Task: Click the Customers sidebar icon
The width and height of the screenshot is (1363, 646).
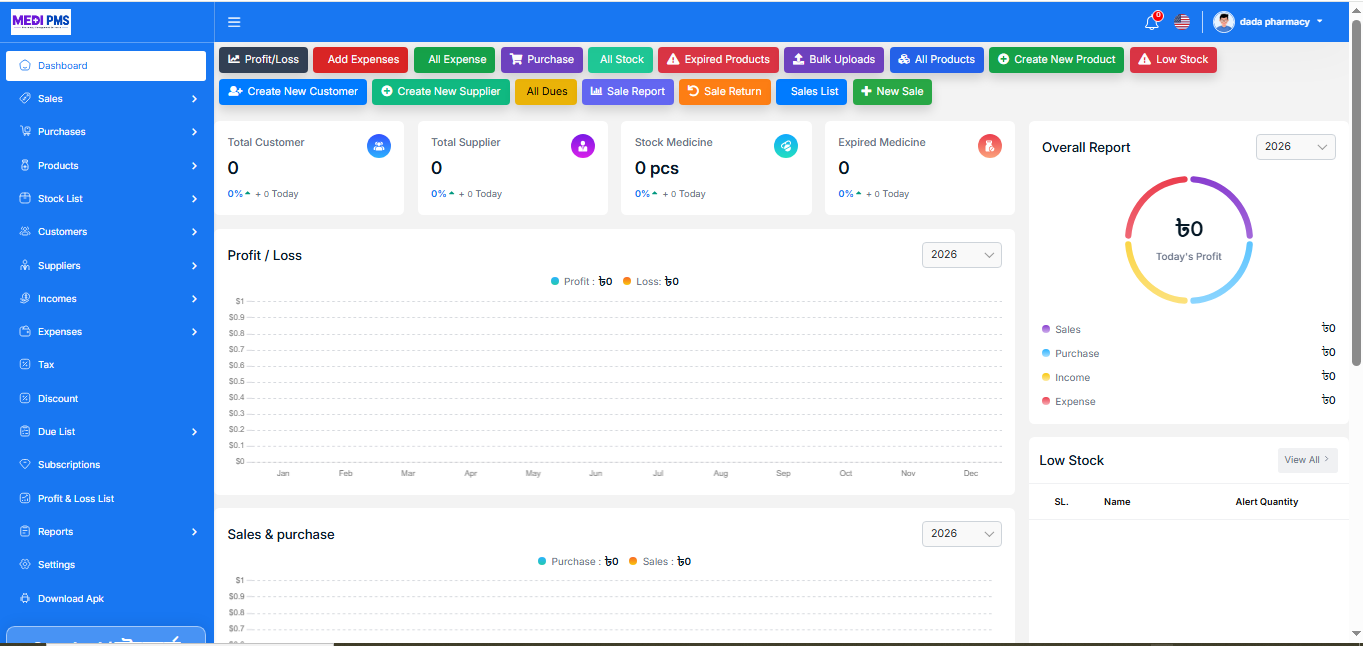Action: [25, 232]
